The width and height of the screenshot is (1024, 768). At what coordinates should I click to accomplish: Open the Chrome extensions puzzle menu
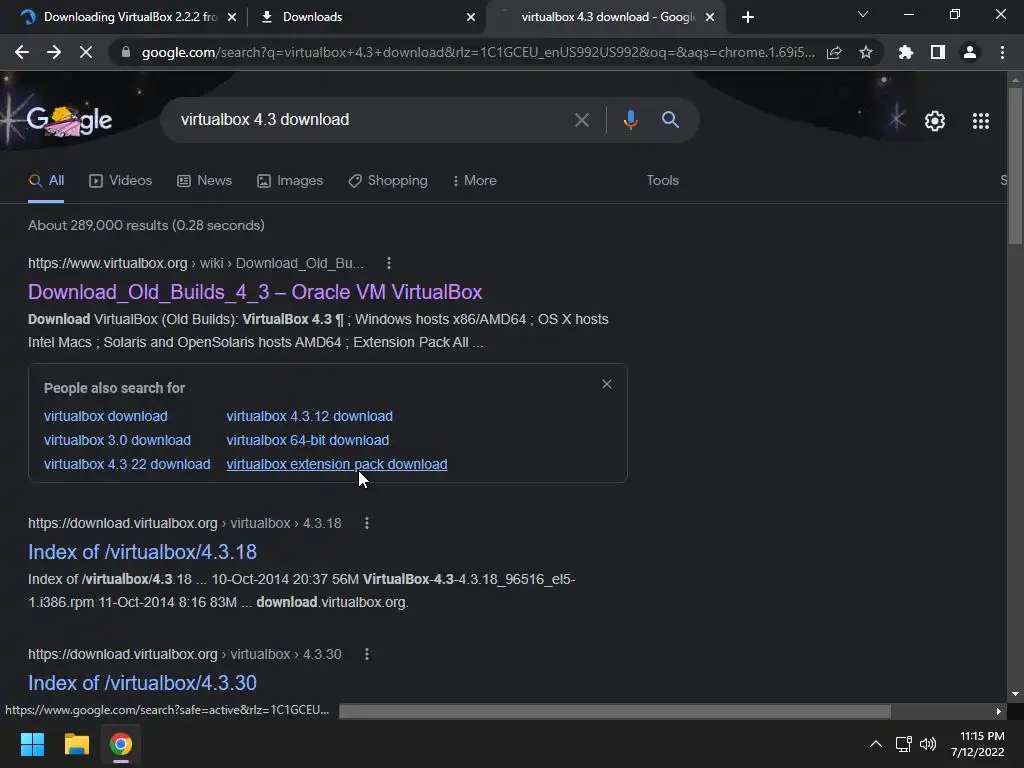(905, 52)
